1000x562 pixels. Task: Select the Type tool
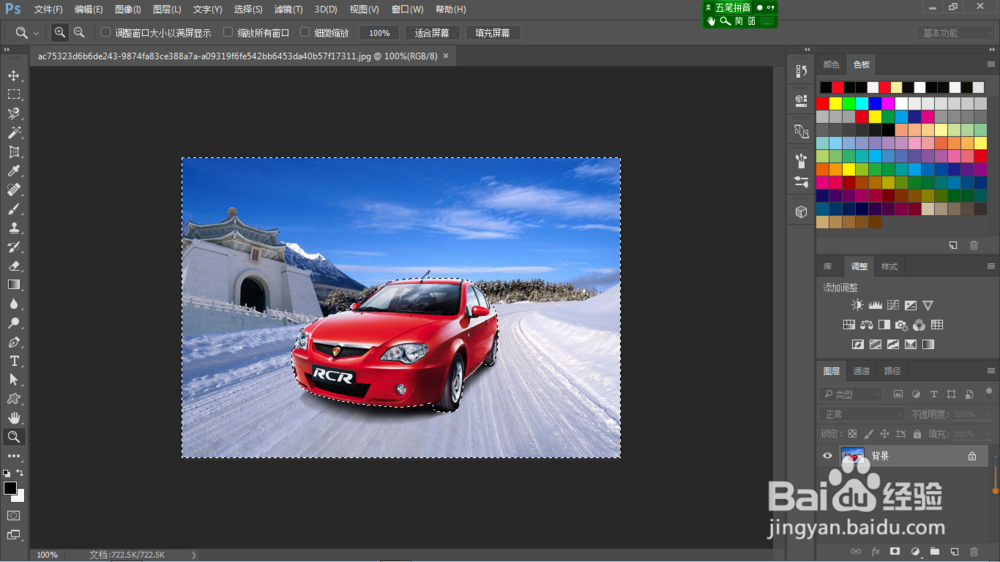[x=13, y=361]
